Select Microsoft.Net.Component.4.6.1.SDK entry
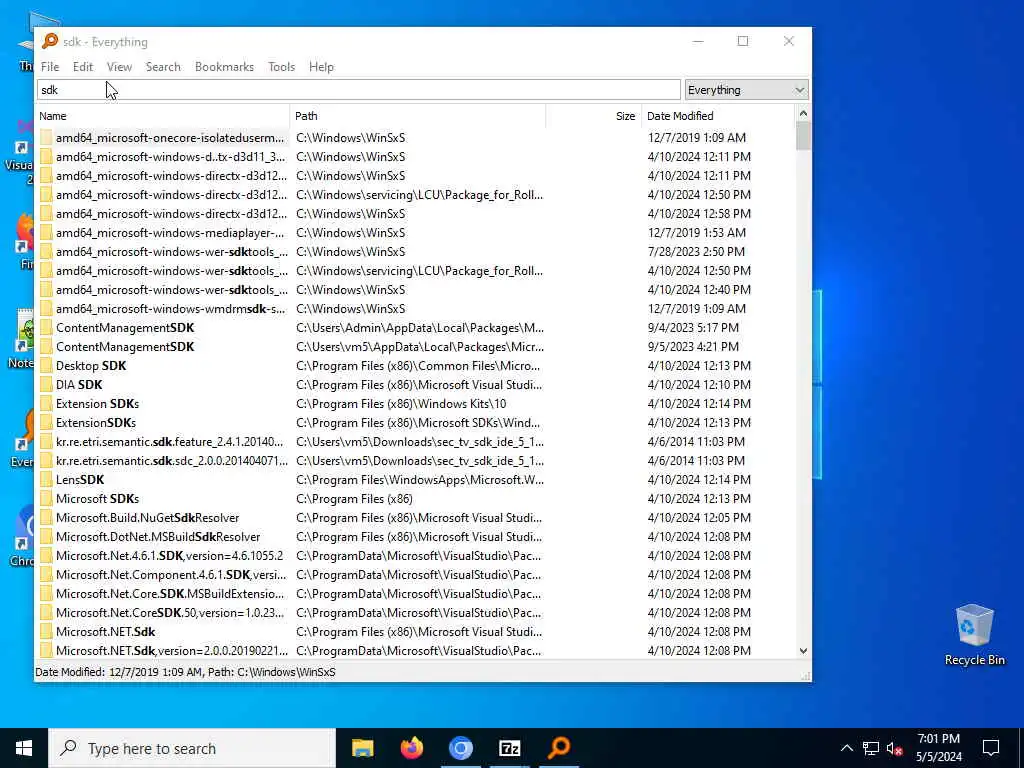The image size is (1024, 768). click(x=170, y=575)
